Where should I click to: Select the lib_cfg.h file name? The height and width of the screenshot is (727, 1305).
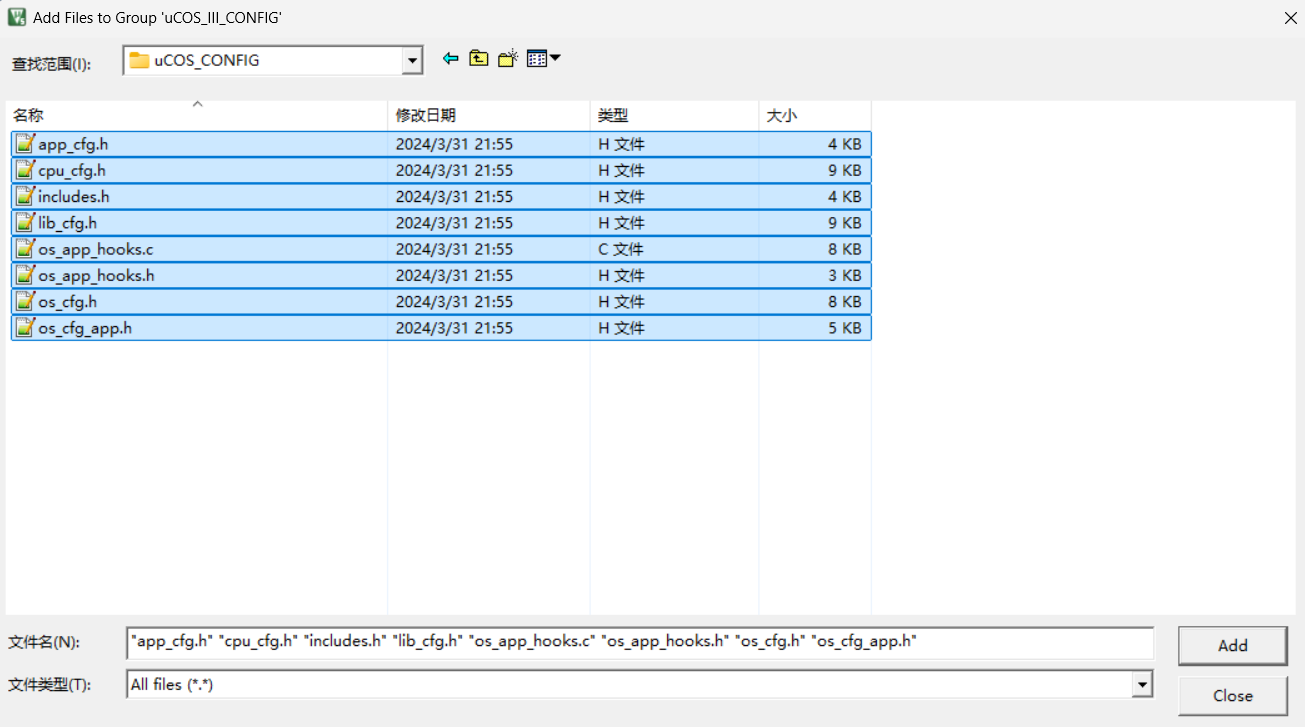tap(68, 223)
